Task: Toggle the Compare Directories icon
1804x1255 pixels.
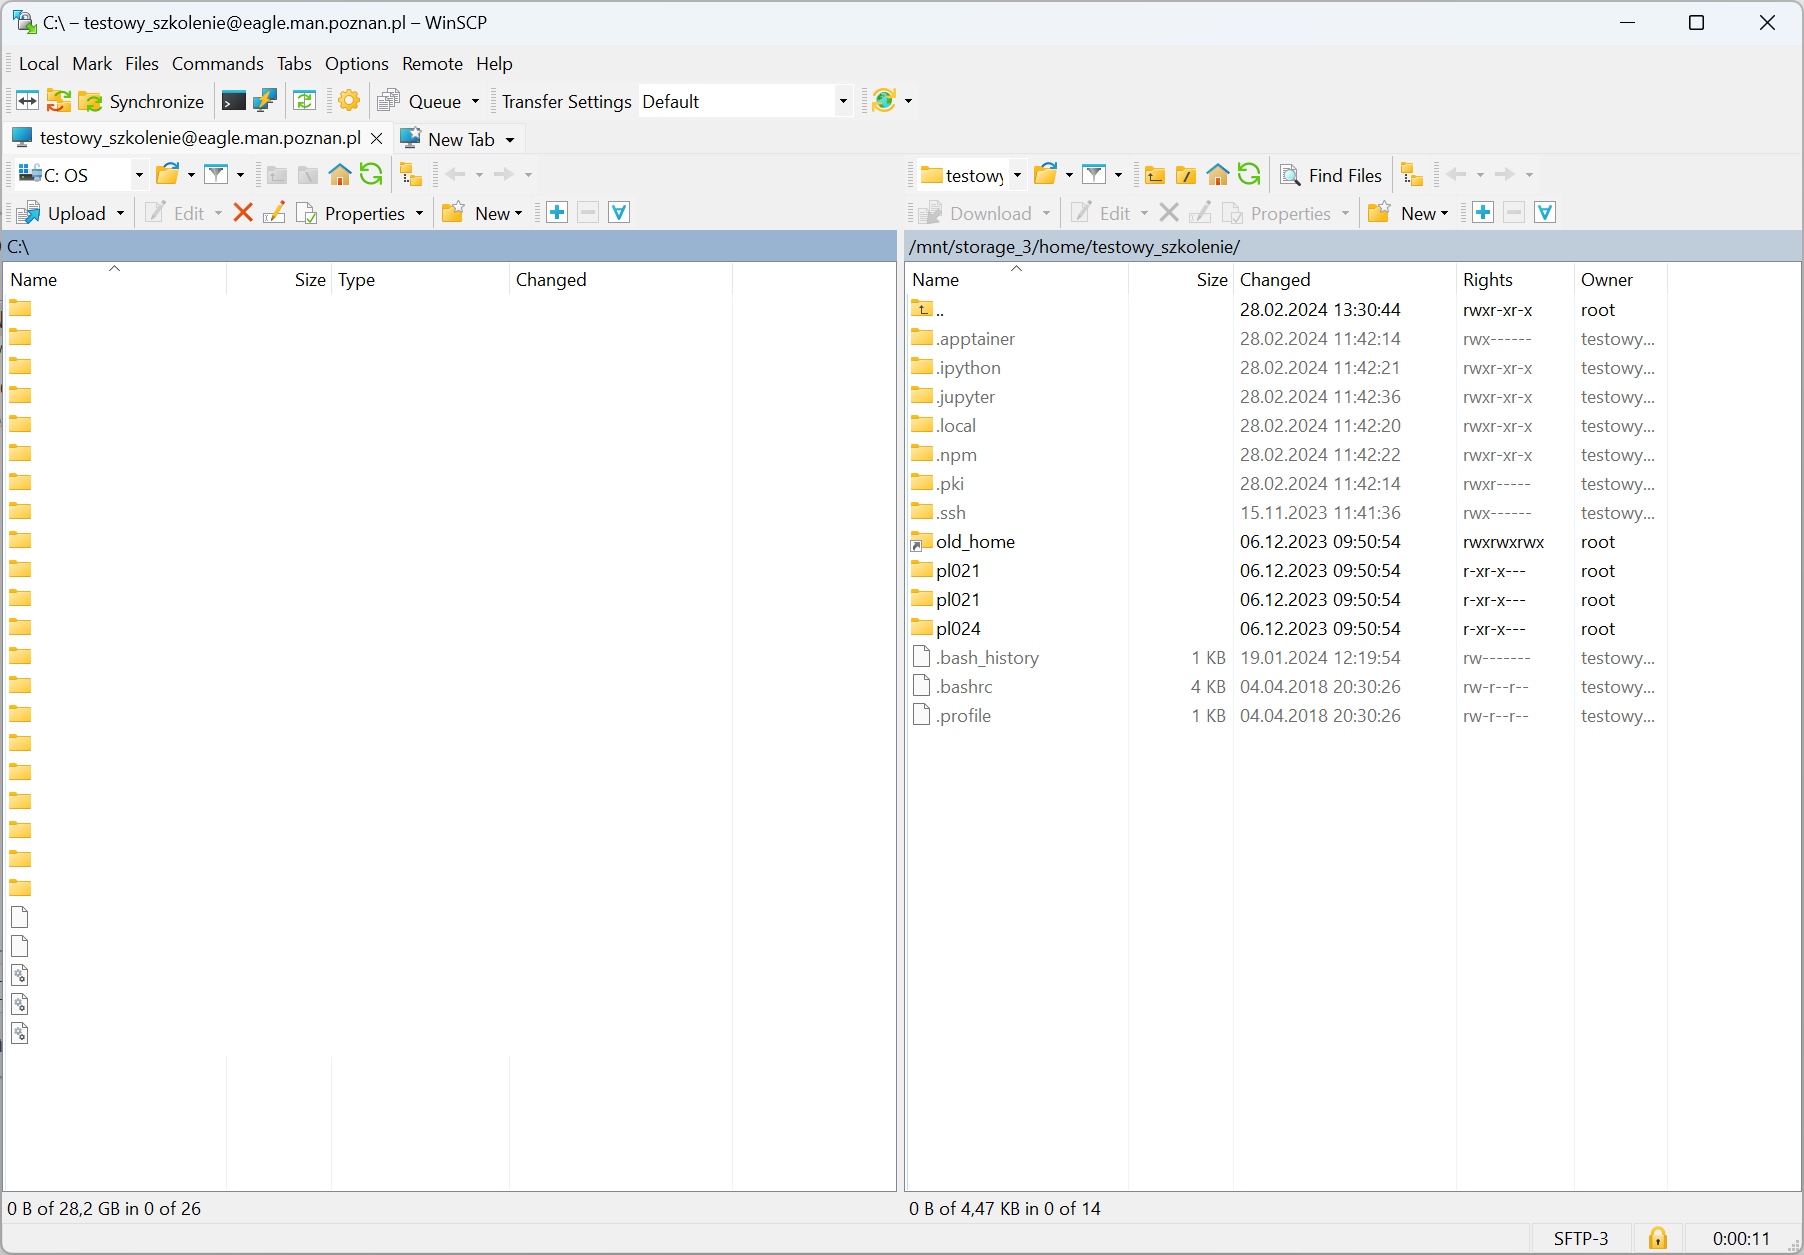Action: click(x=27, y=101)
